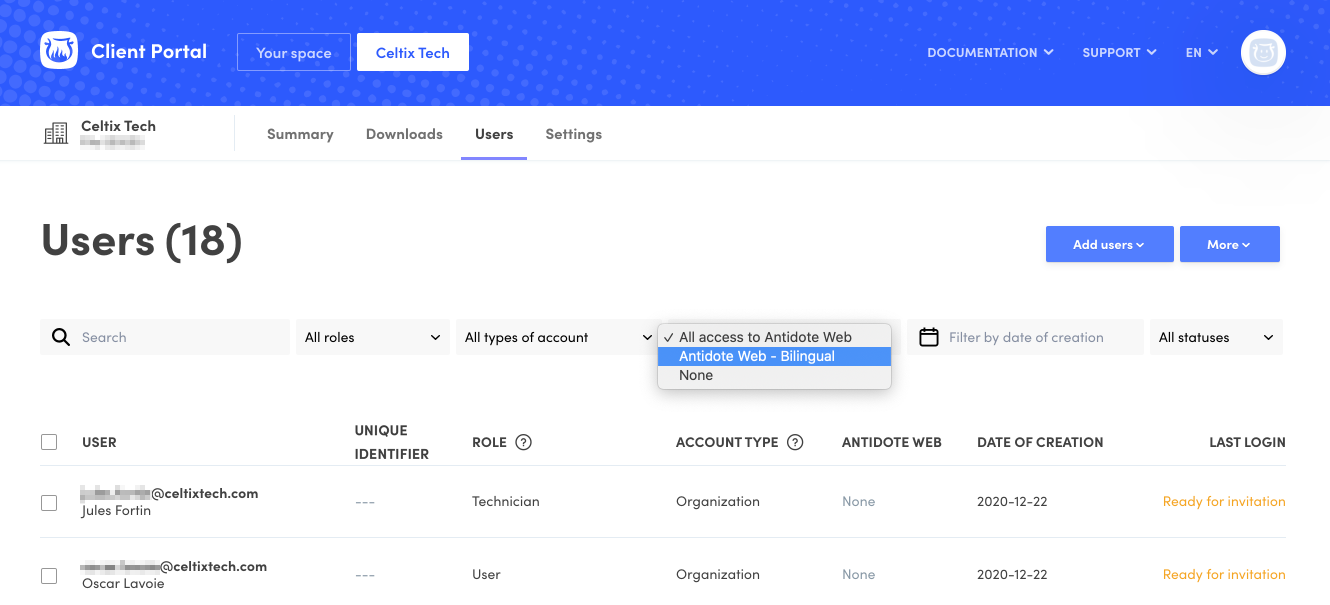Open the EN language selector
Image resolution: width=1330 pixels, height=605 pixels.
click(x=1201, y=52)
